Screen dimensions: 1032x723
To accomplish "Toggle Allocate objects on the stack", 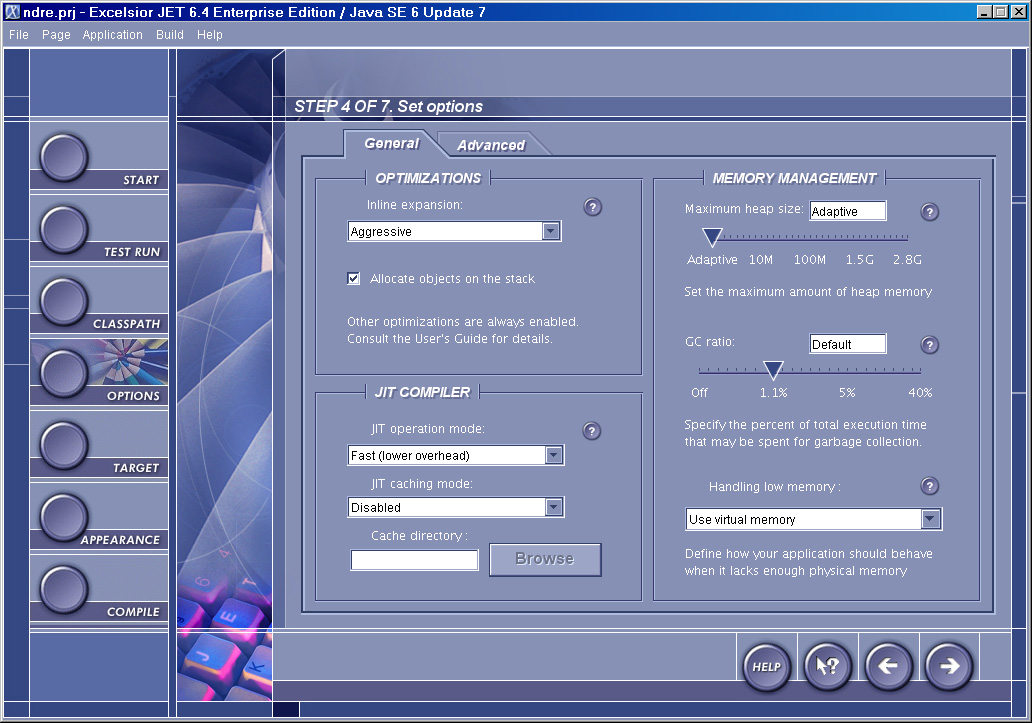I will point(353,278).
